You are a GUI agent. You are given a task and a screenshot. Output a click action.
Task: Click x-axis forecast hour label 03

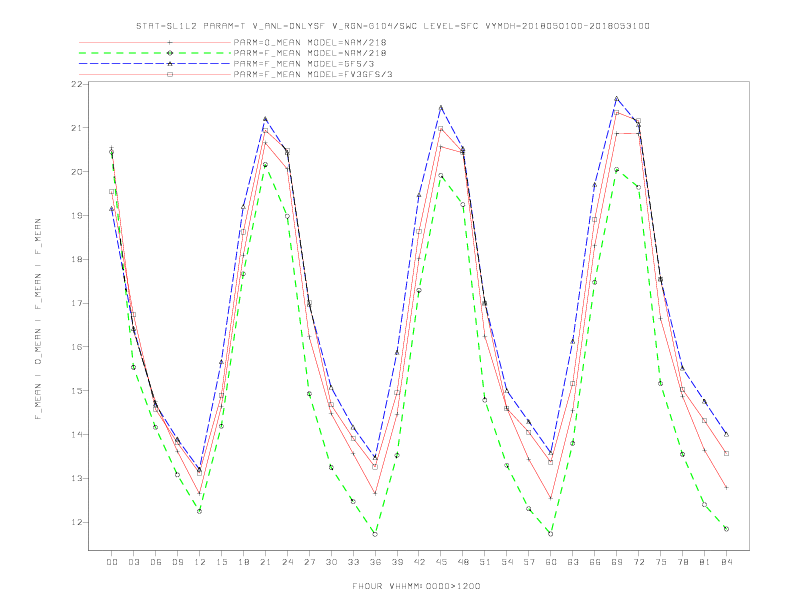pyautogui.click(x=133, y=562)
